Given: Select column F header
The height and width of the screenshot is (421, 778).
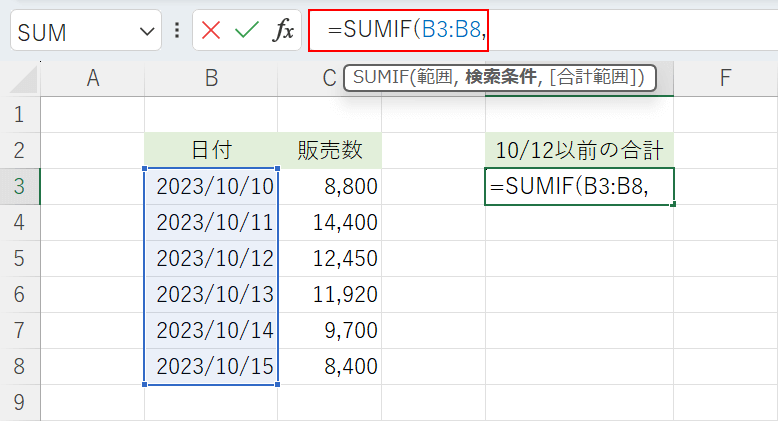Looking at the screenshot, I should tap(724, 78).
